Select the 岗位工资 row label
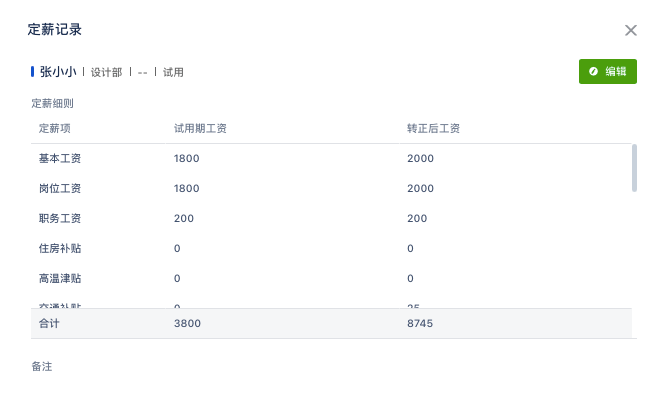Viewport: 670px width, 393px height. (x=60, y=188)
